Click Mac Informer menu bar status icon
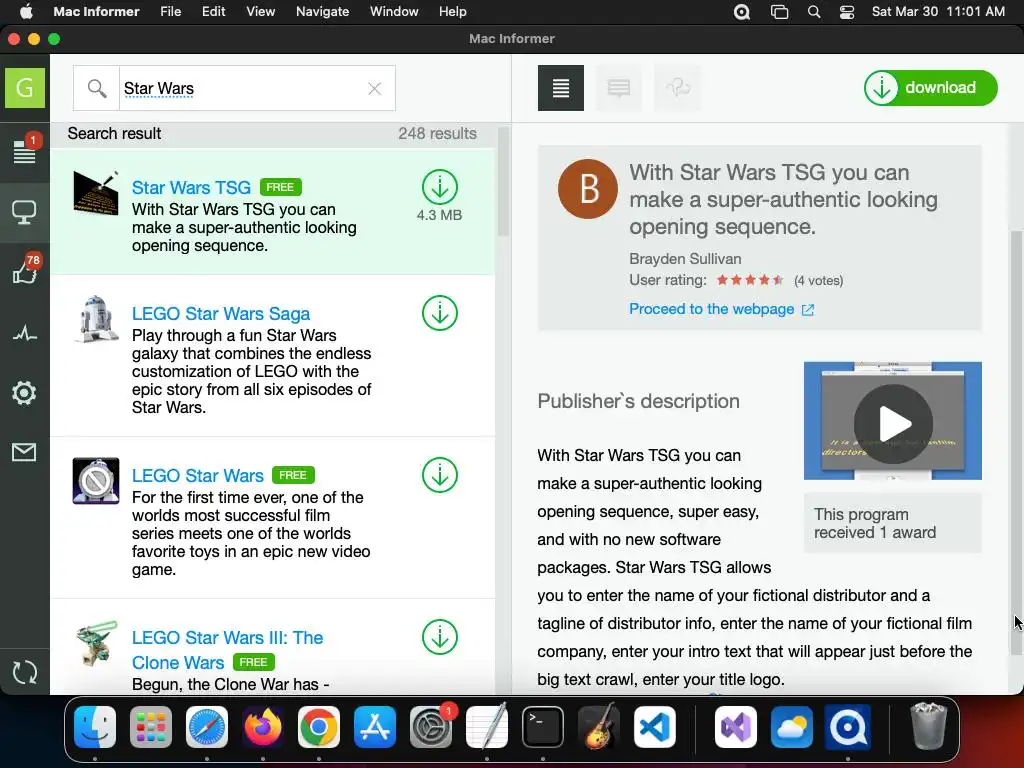The image size is (1024, 768). pos(742,12)
